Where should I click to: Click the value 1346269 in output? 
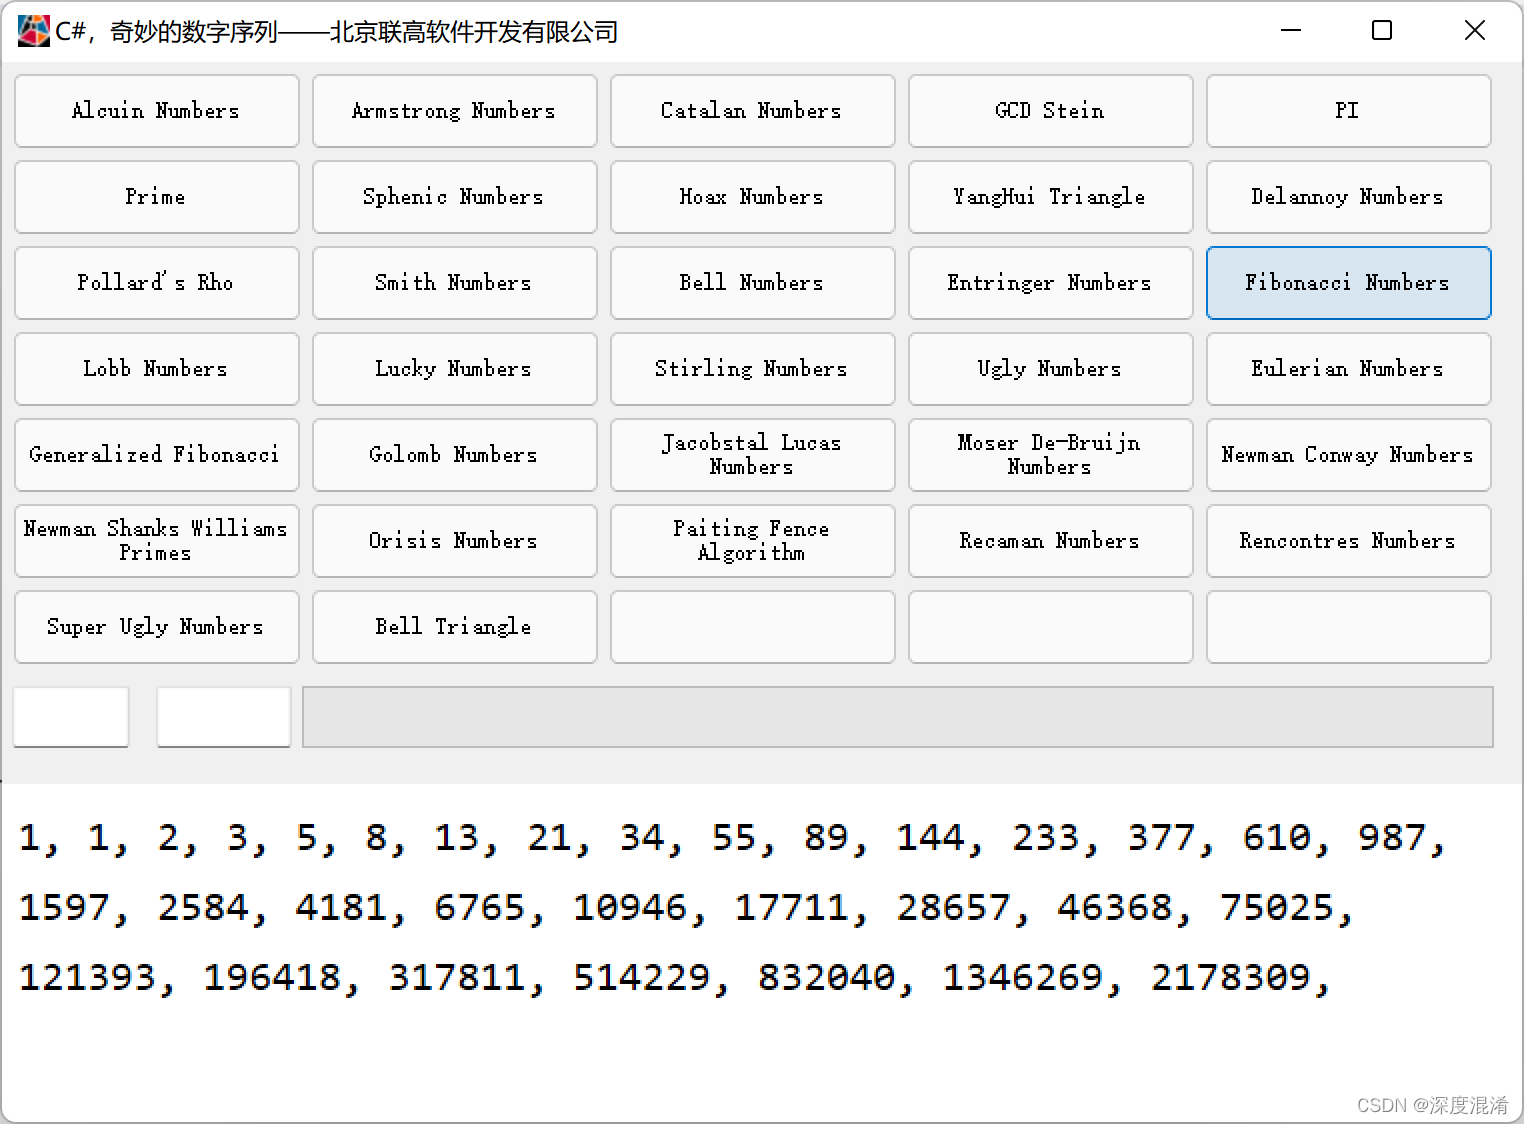tap(1022, 978)
